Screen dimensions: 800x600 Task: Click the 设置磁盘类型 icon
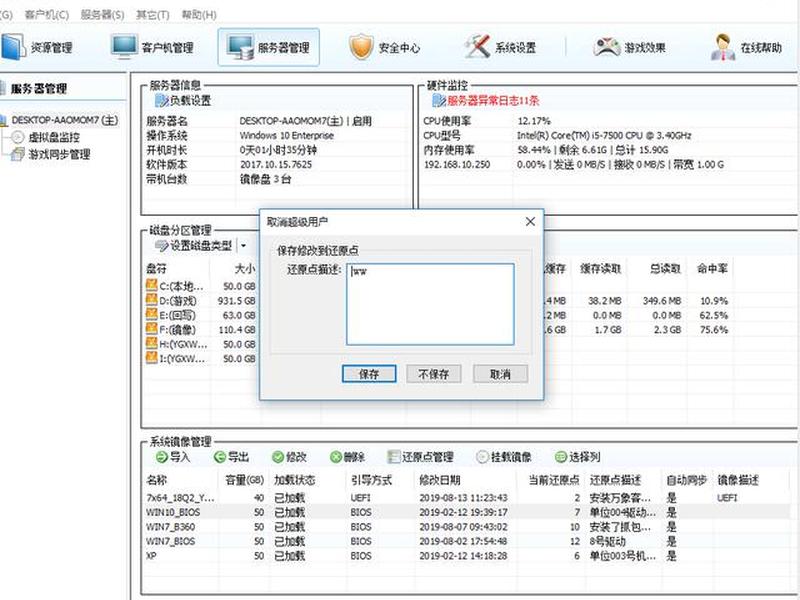(x=161, y=246)
